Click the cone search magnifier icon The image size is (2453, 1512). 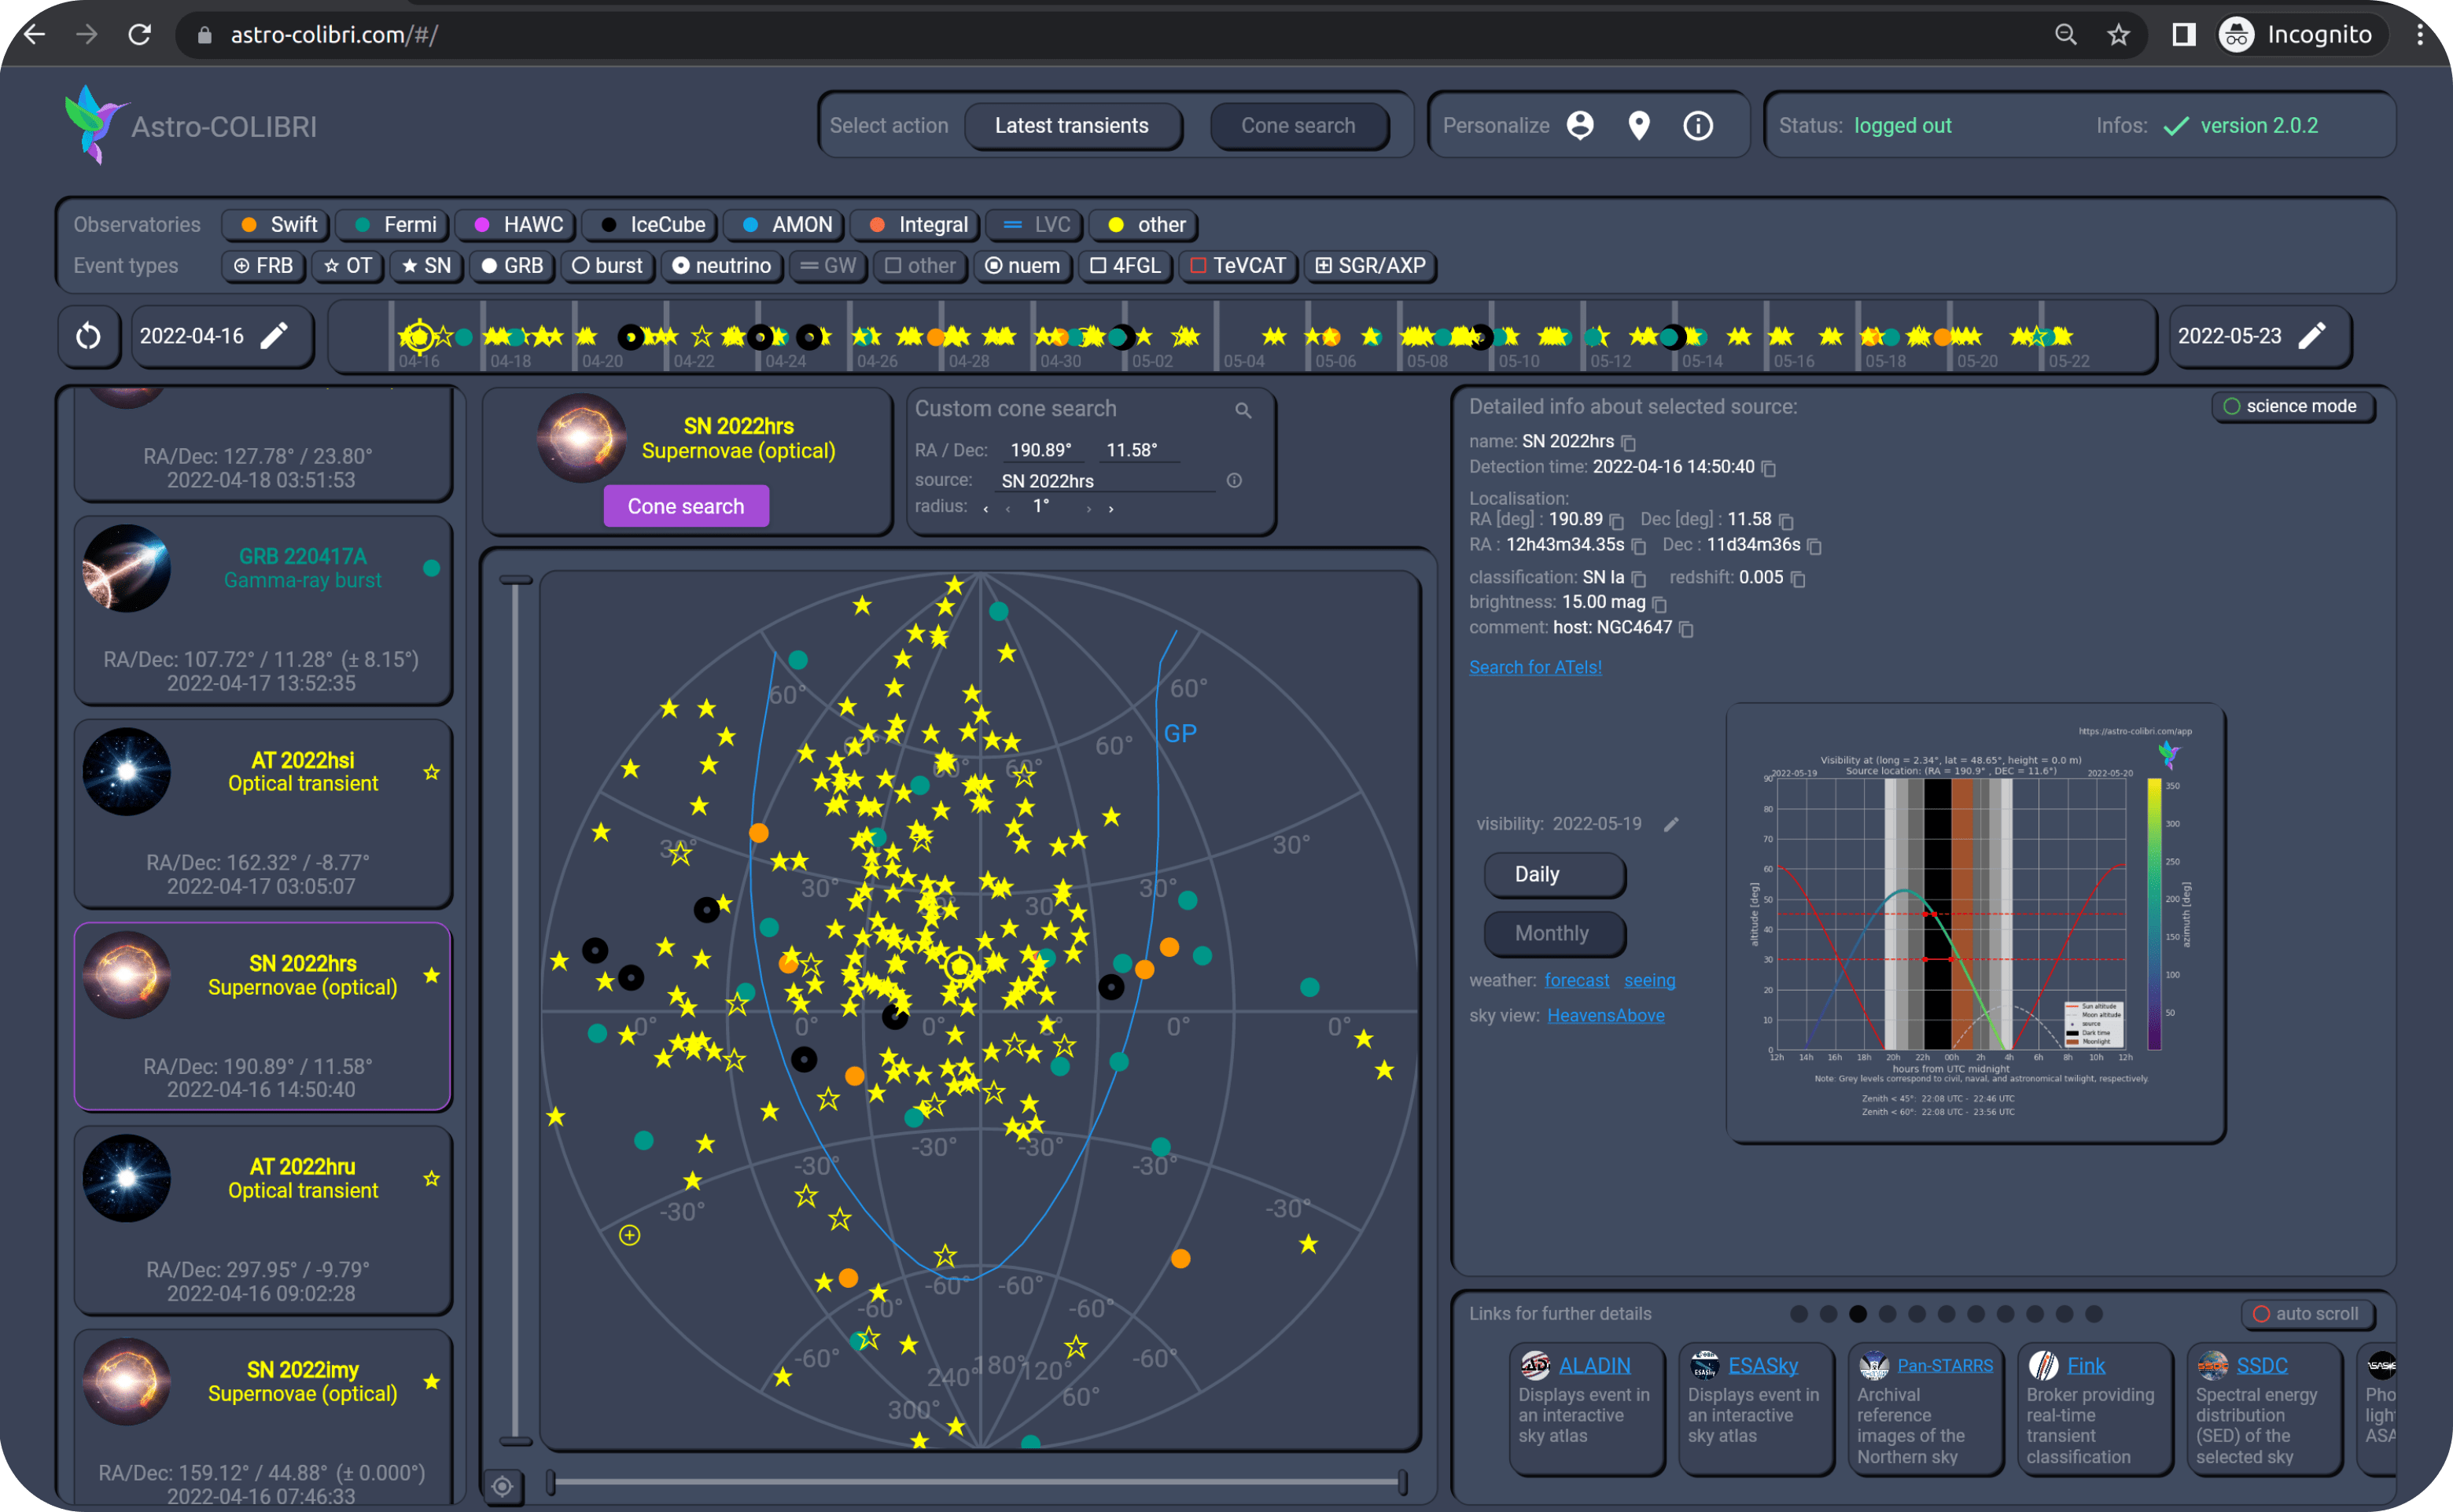[x=1243, y=410]
